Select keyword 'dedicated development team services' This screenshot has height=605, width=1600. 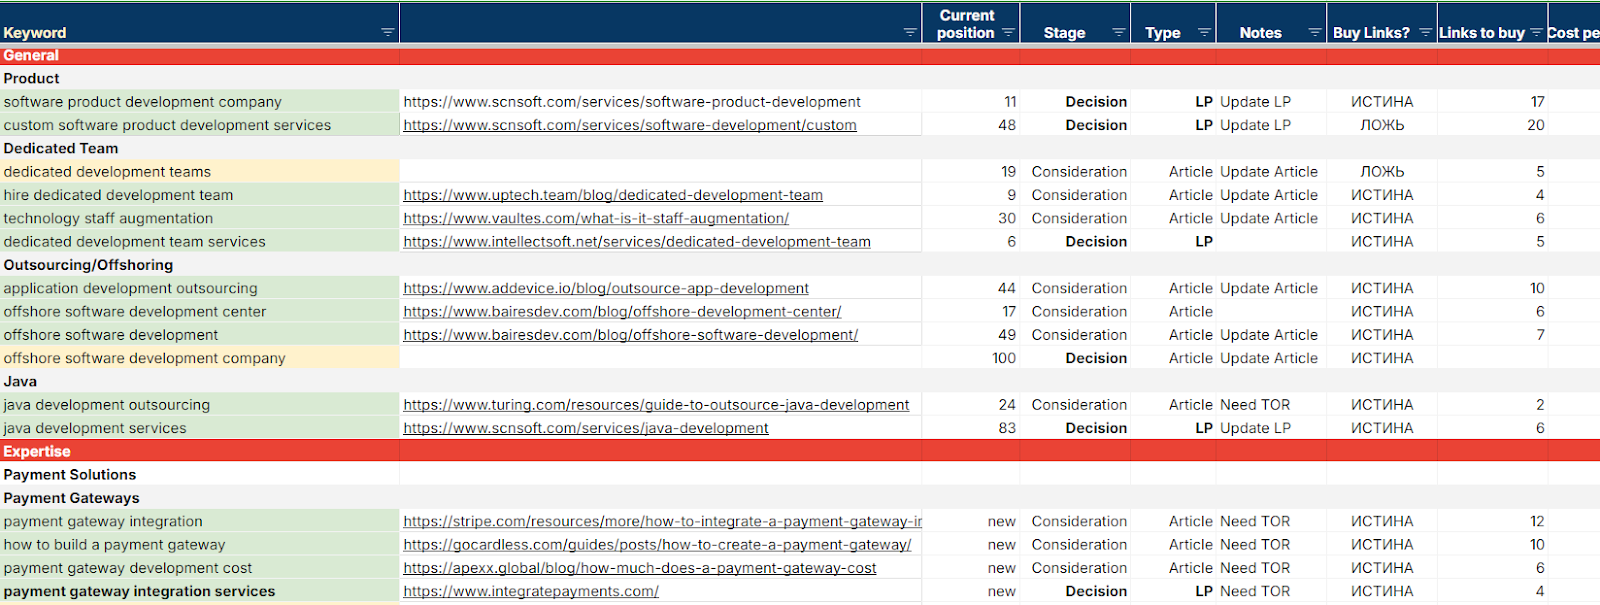point(135,242)
